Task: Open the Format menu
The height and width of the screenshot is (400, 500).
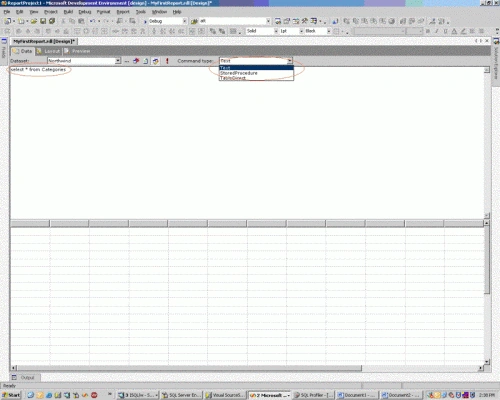Action: click(103, 12)
